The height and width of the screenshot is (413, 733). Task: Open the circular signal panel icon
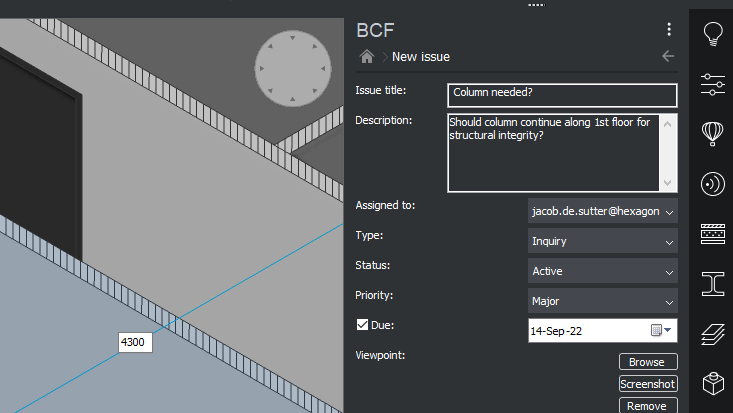712,184
